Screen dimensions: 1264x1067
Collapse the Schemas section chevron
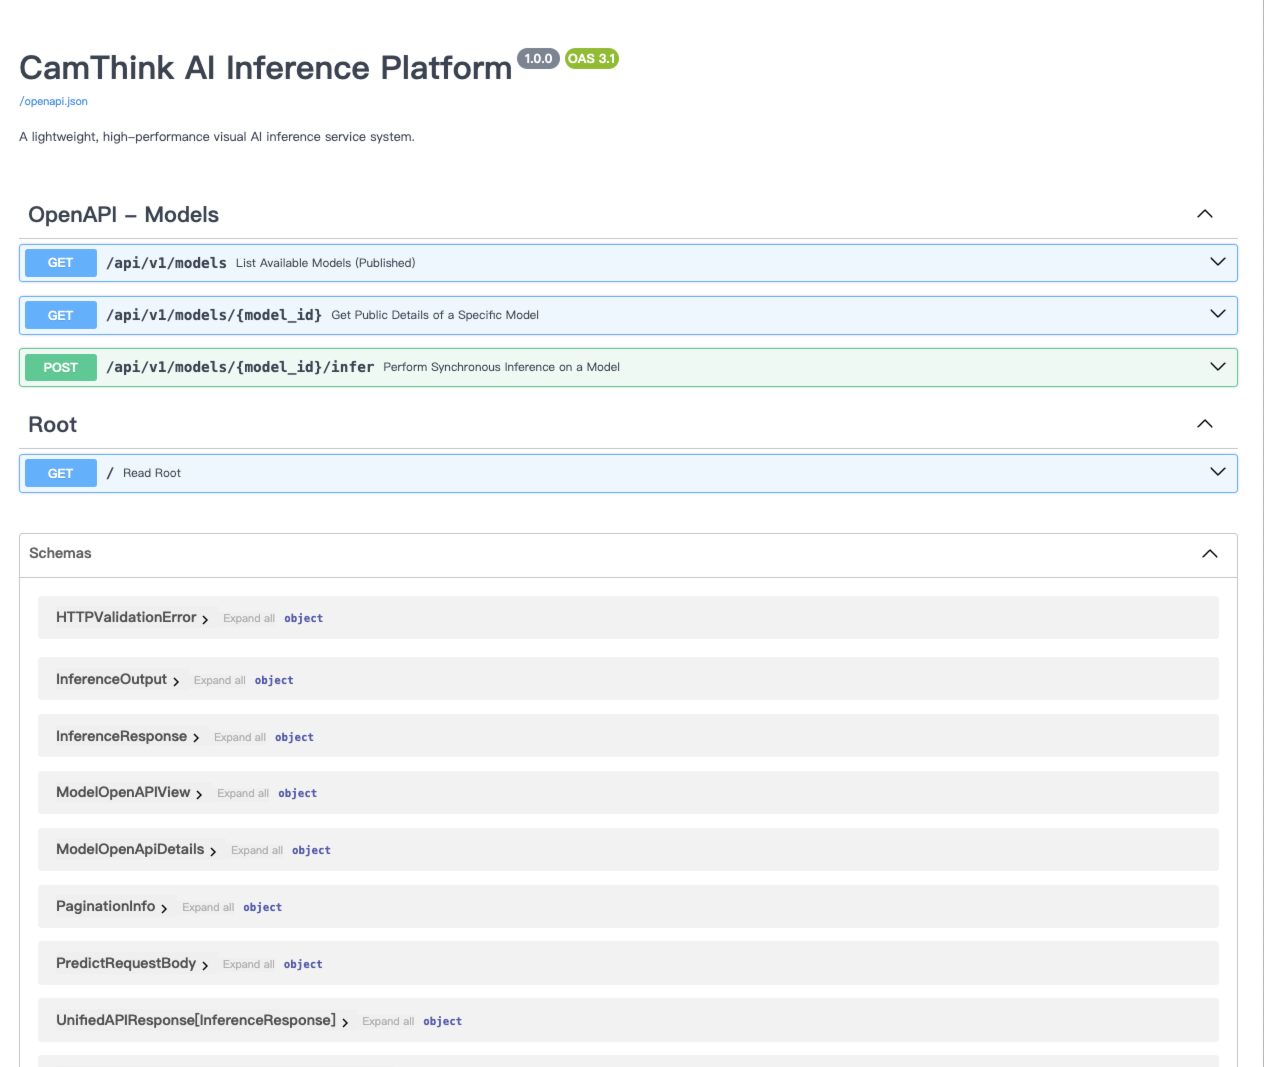[1209, 554]
